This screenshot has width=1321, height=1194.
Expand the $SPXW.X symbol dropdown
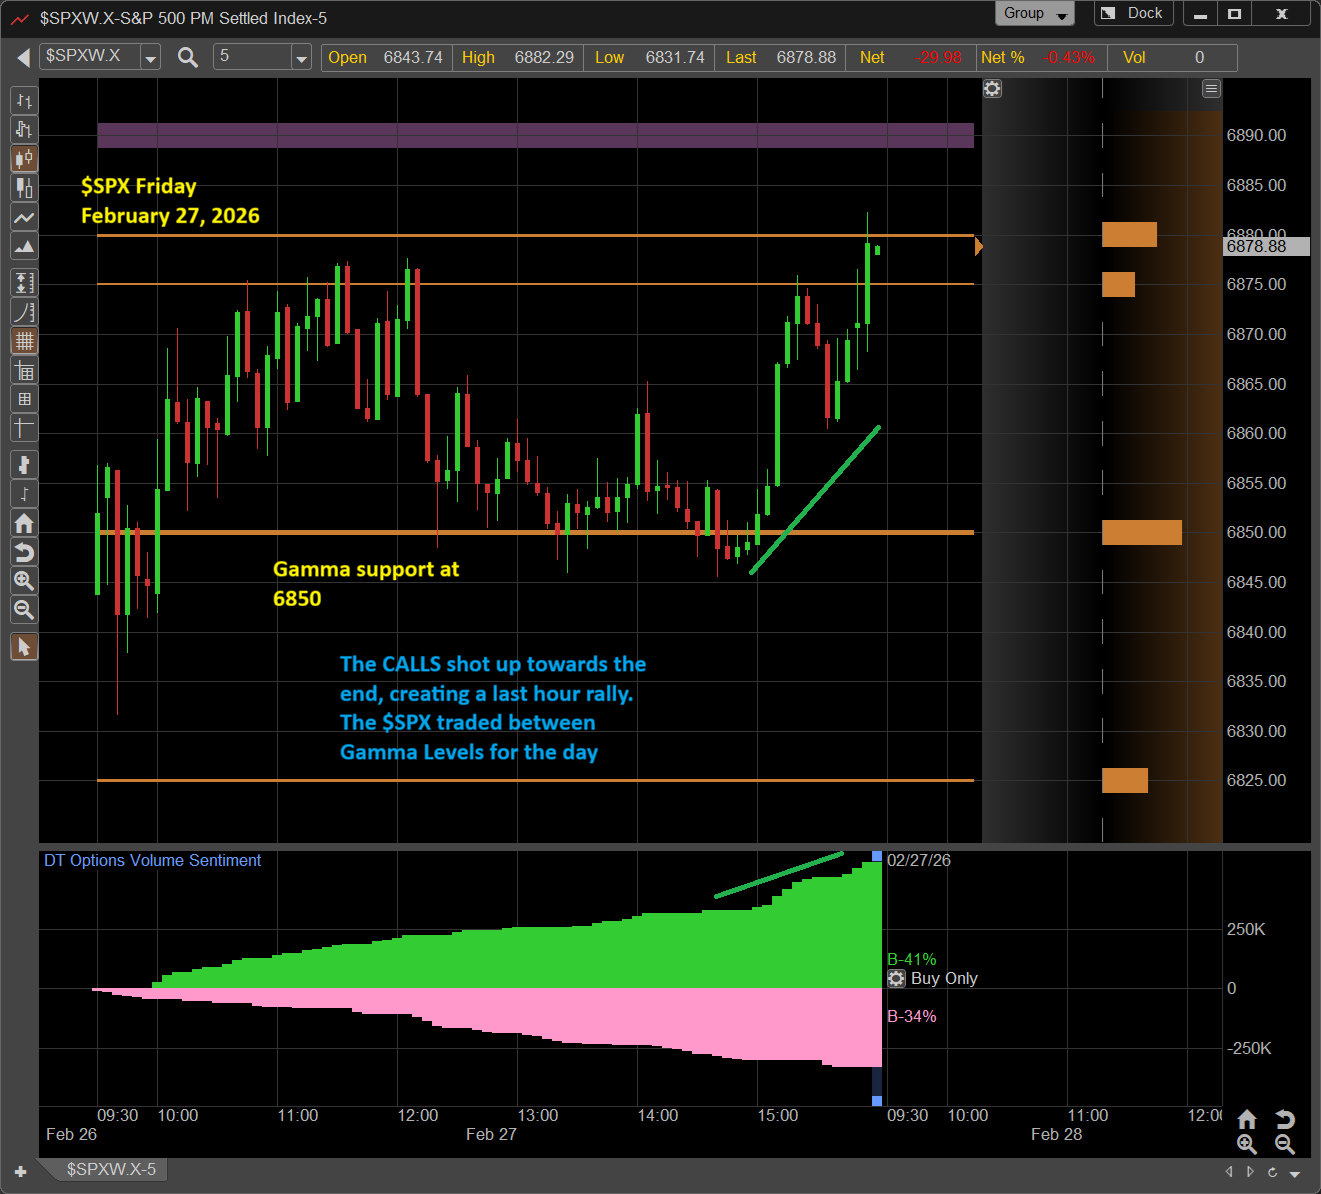coord(150,58)
